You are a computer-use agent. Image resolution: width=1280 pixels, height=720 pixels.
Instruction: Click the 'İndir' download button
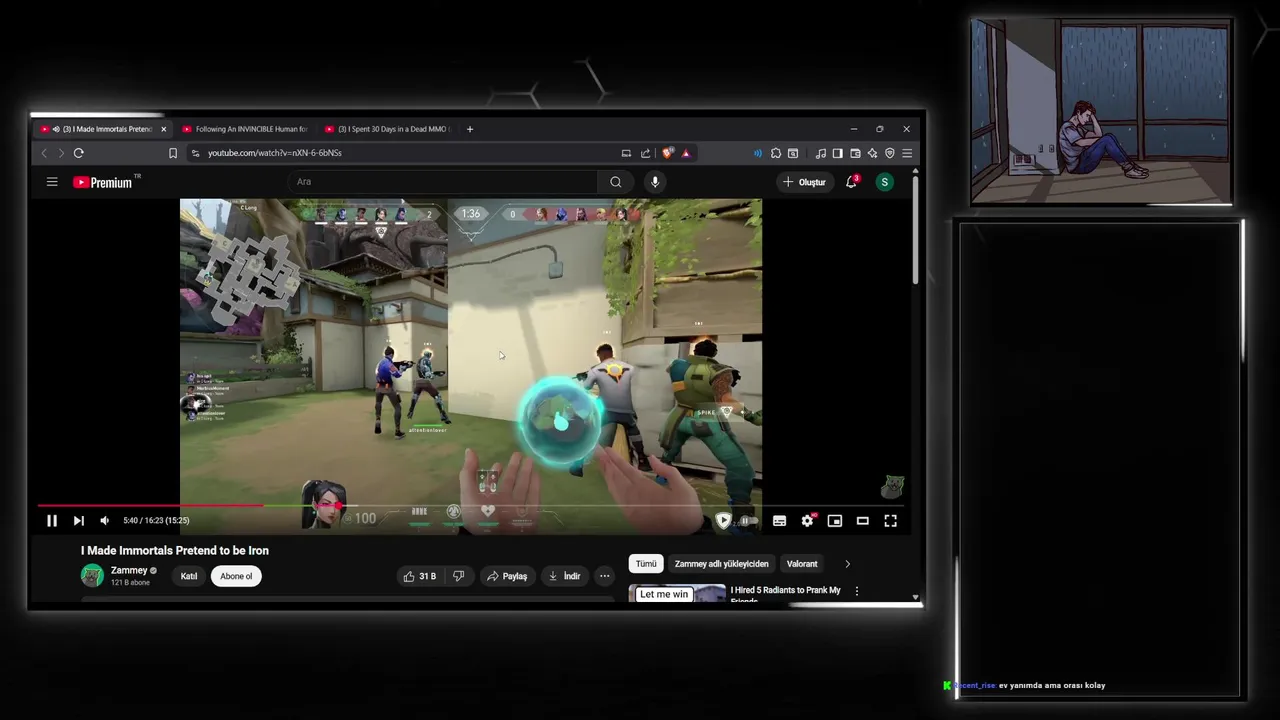tap(564, 576)
